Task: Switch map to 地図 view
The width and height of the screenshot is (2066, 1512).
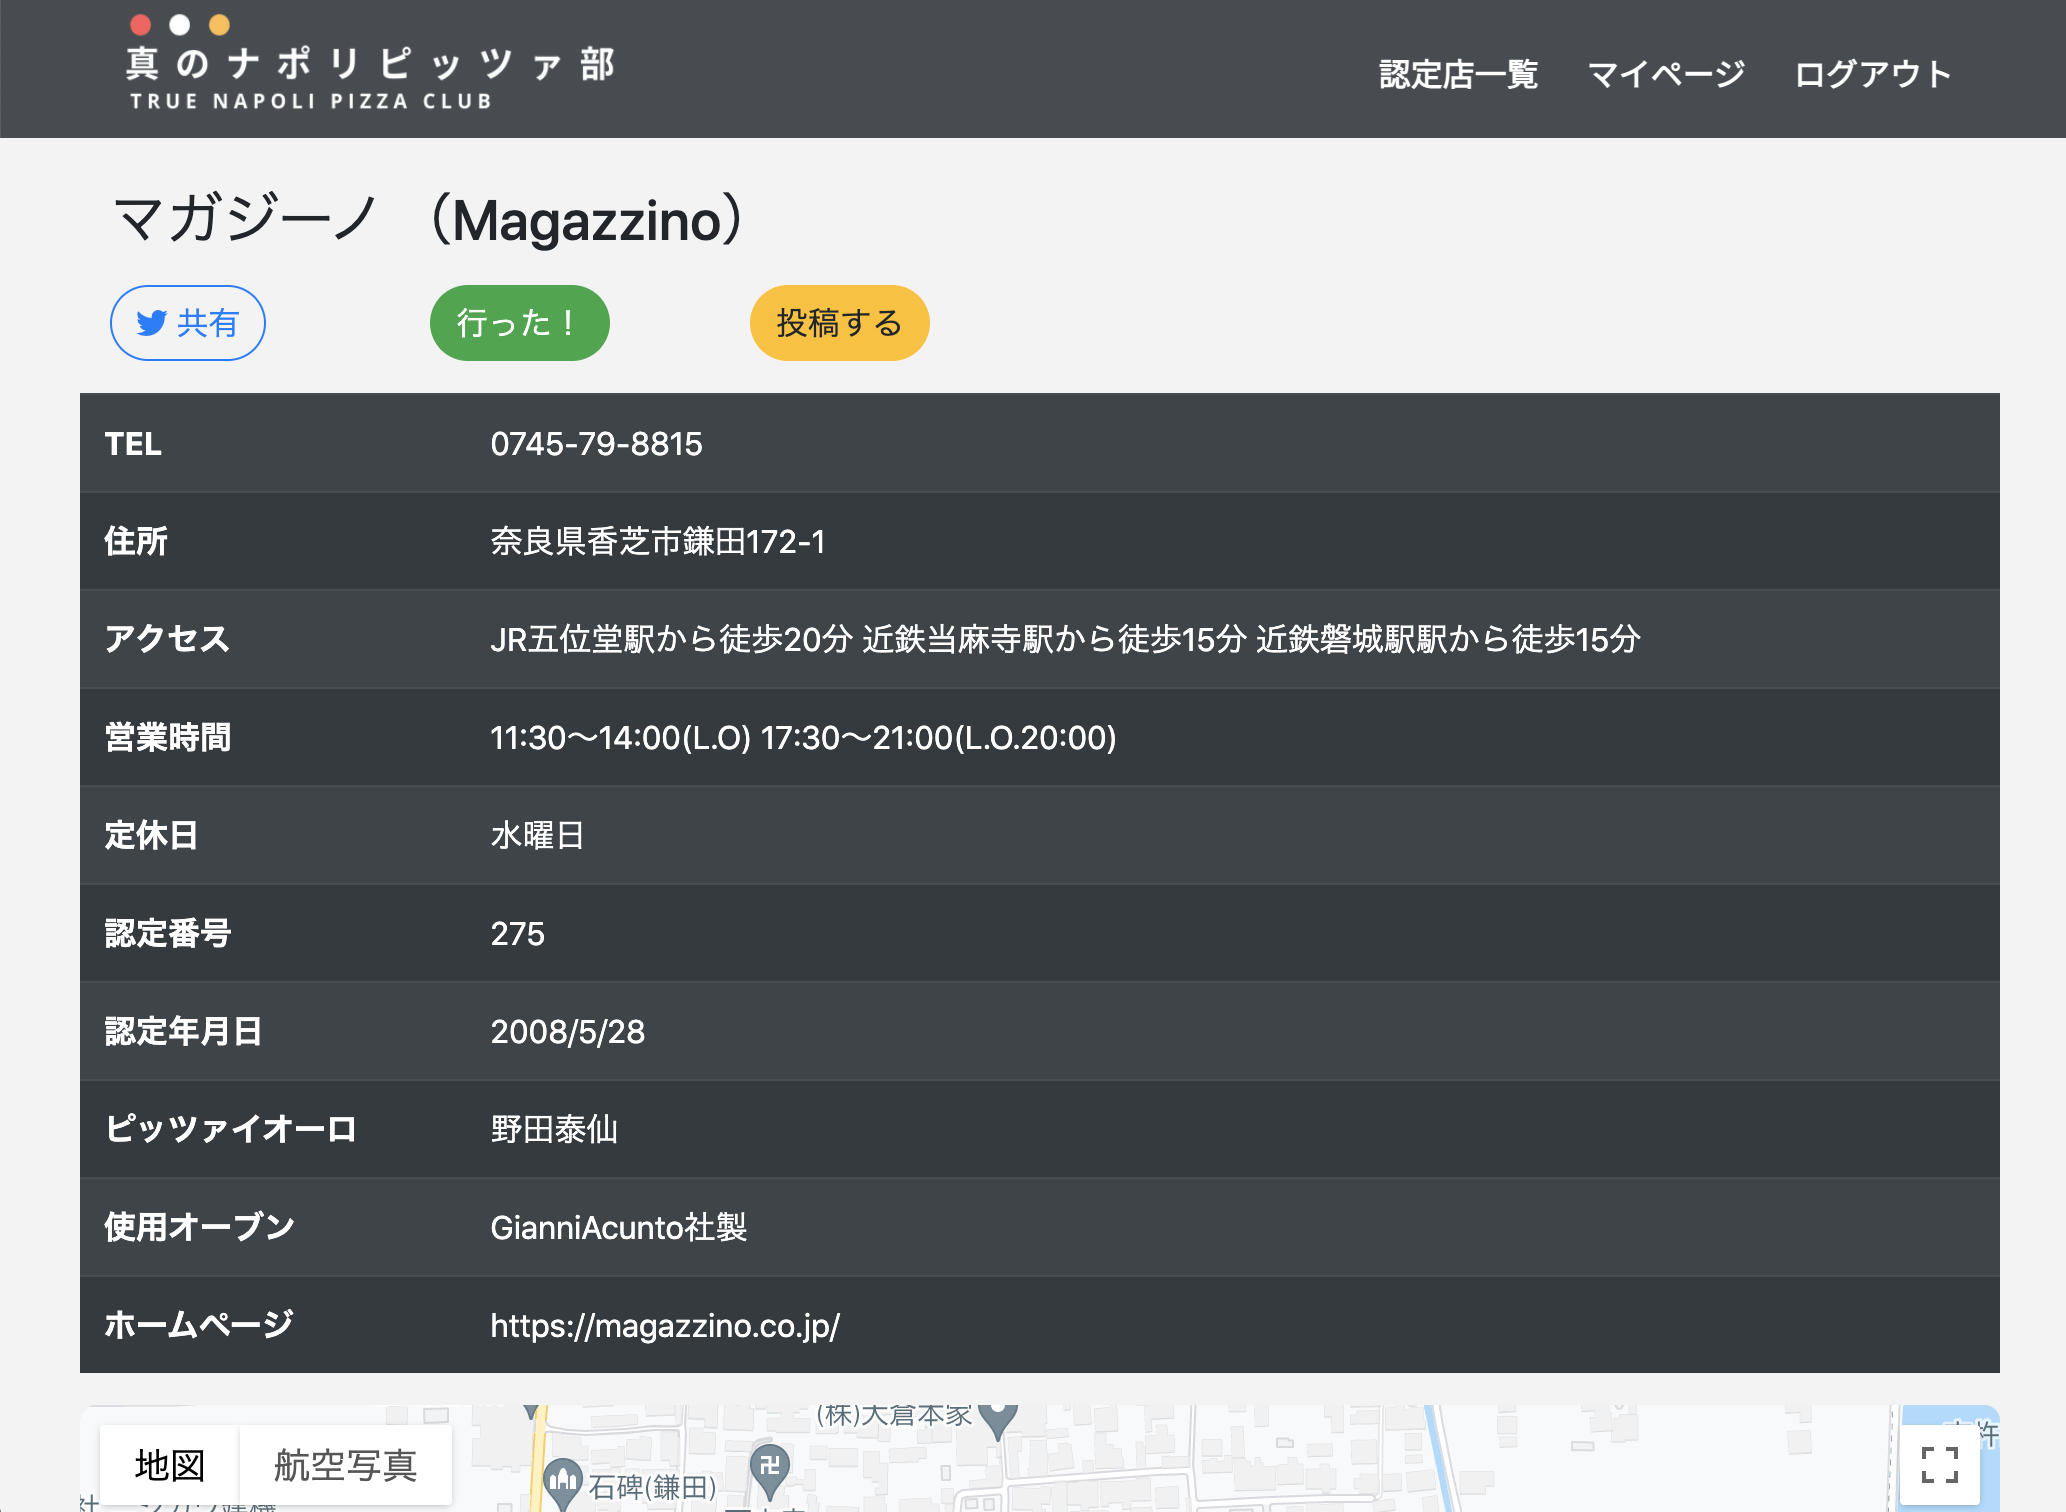Action: tap(170, 1465)
